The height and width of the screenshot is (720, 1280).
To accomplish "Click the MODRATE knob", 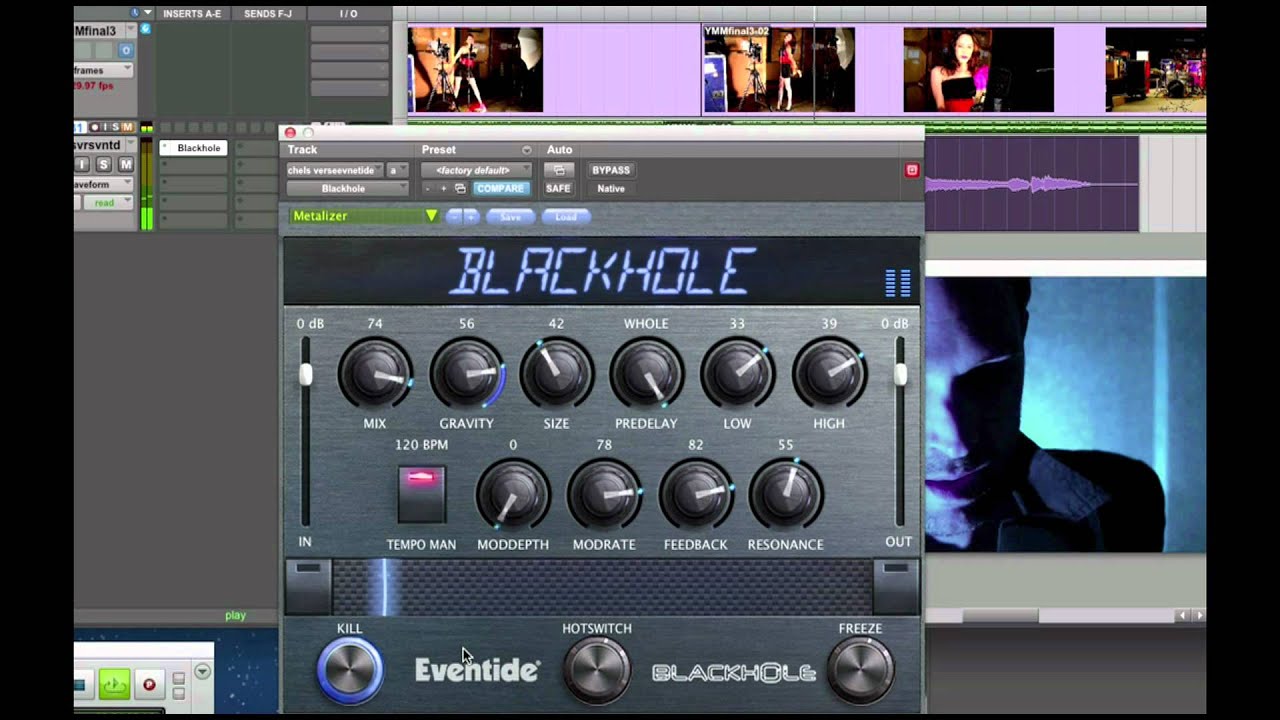I will pos(604,494).
